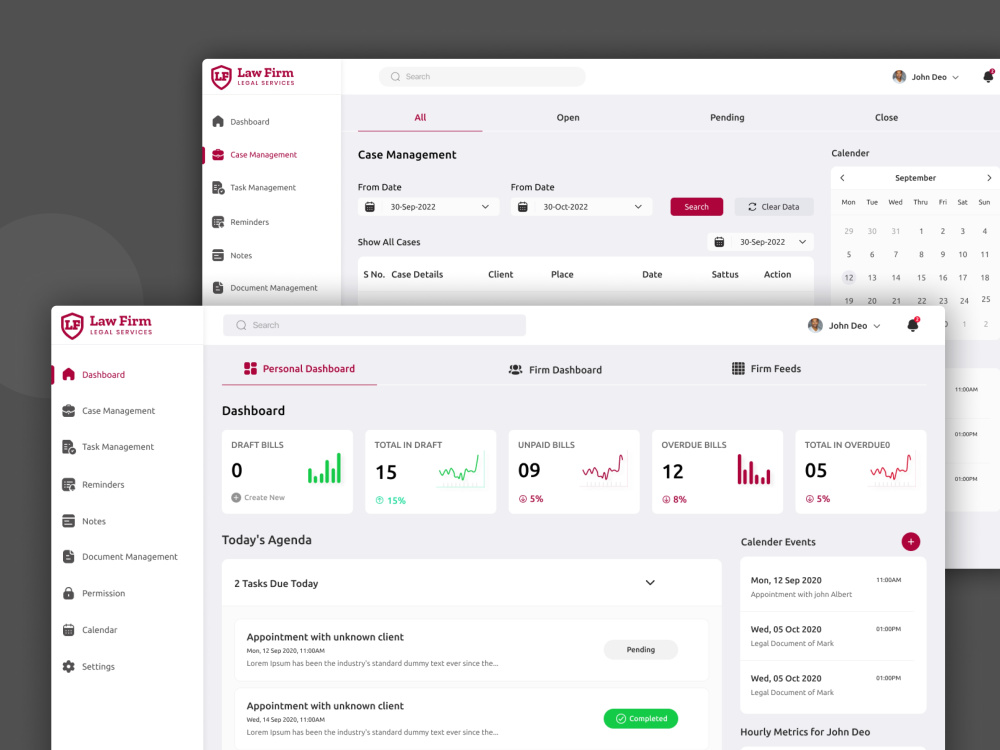Expand 2 Tasks Due Today chevron
Image resolution: width=1000 pixels, height=750 pixels.
pyautogui.click(x=650, y=582)
